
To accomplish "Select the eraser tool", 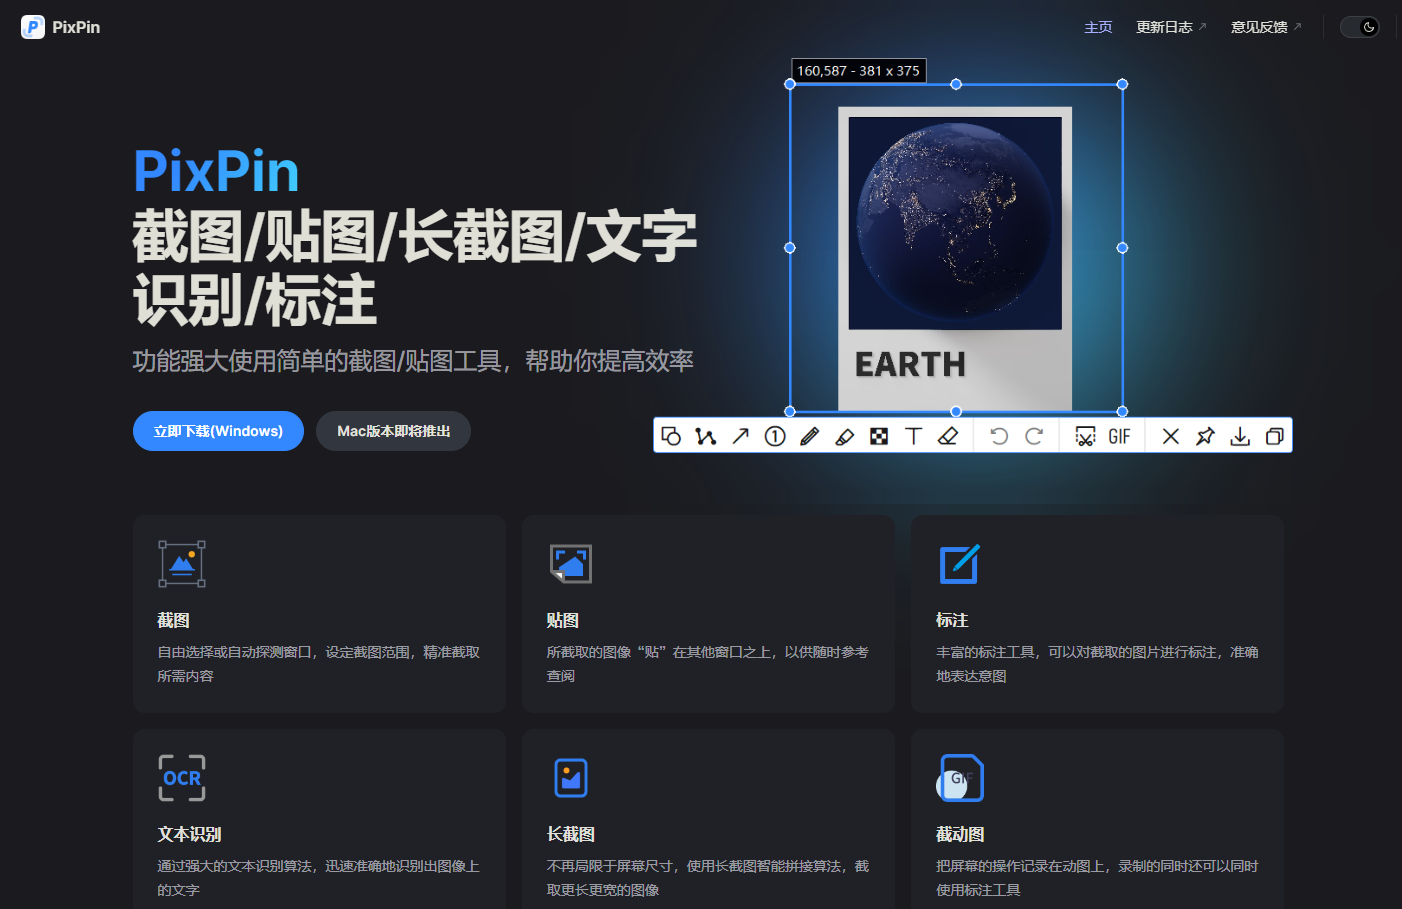I will click(x=948, y=436).
